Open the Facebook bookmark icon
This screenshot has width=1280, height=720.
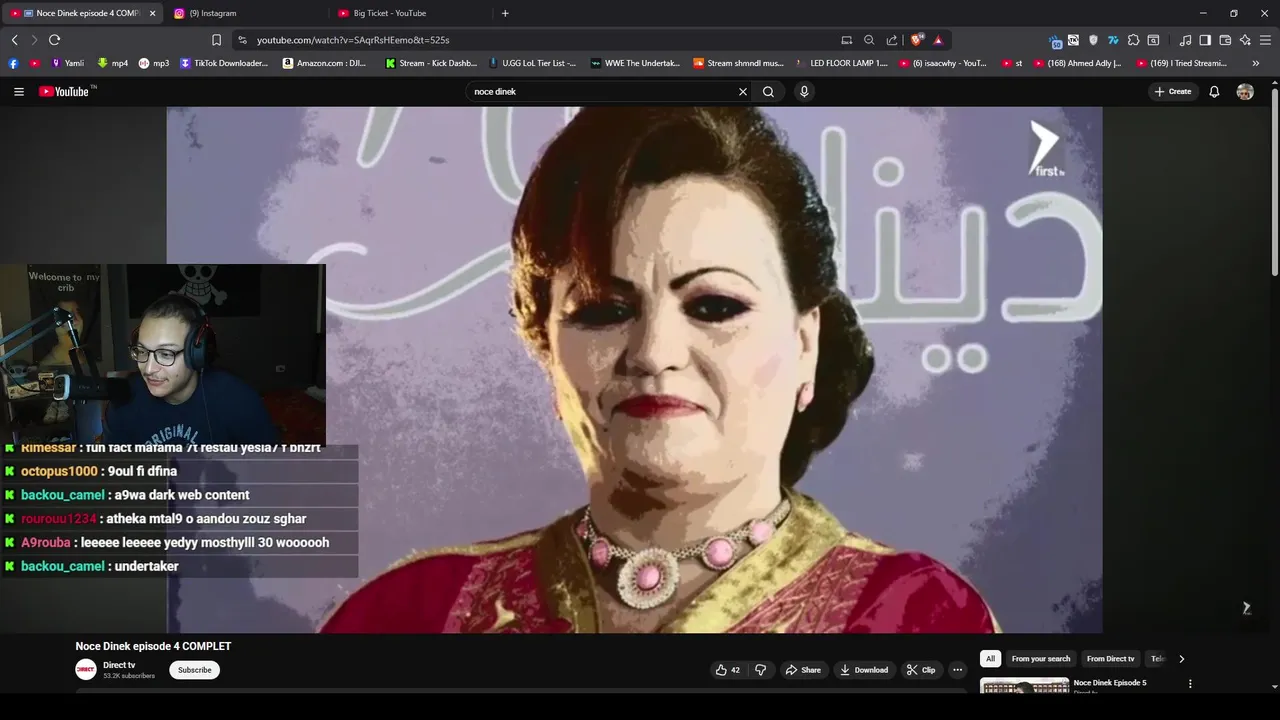(x=13, y=63)
